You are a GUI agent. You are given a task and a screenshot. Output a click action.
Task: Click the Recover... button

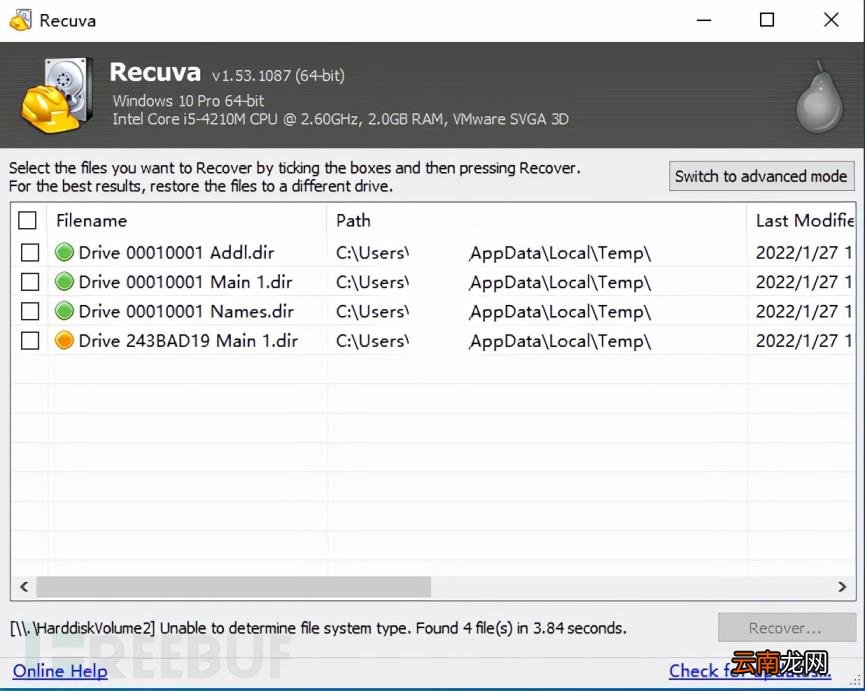[787, 628]
